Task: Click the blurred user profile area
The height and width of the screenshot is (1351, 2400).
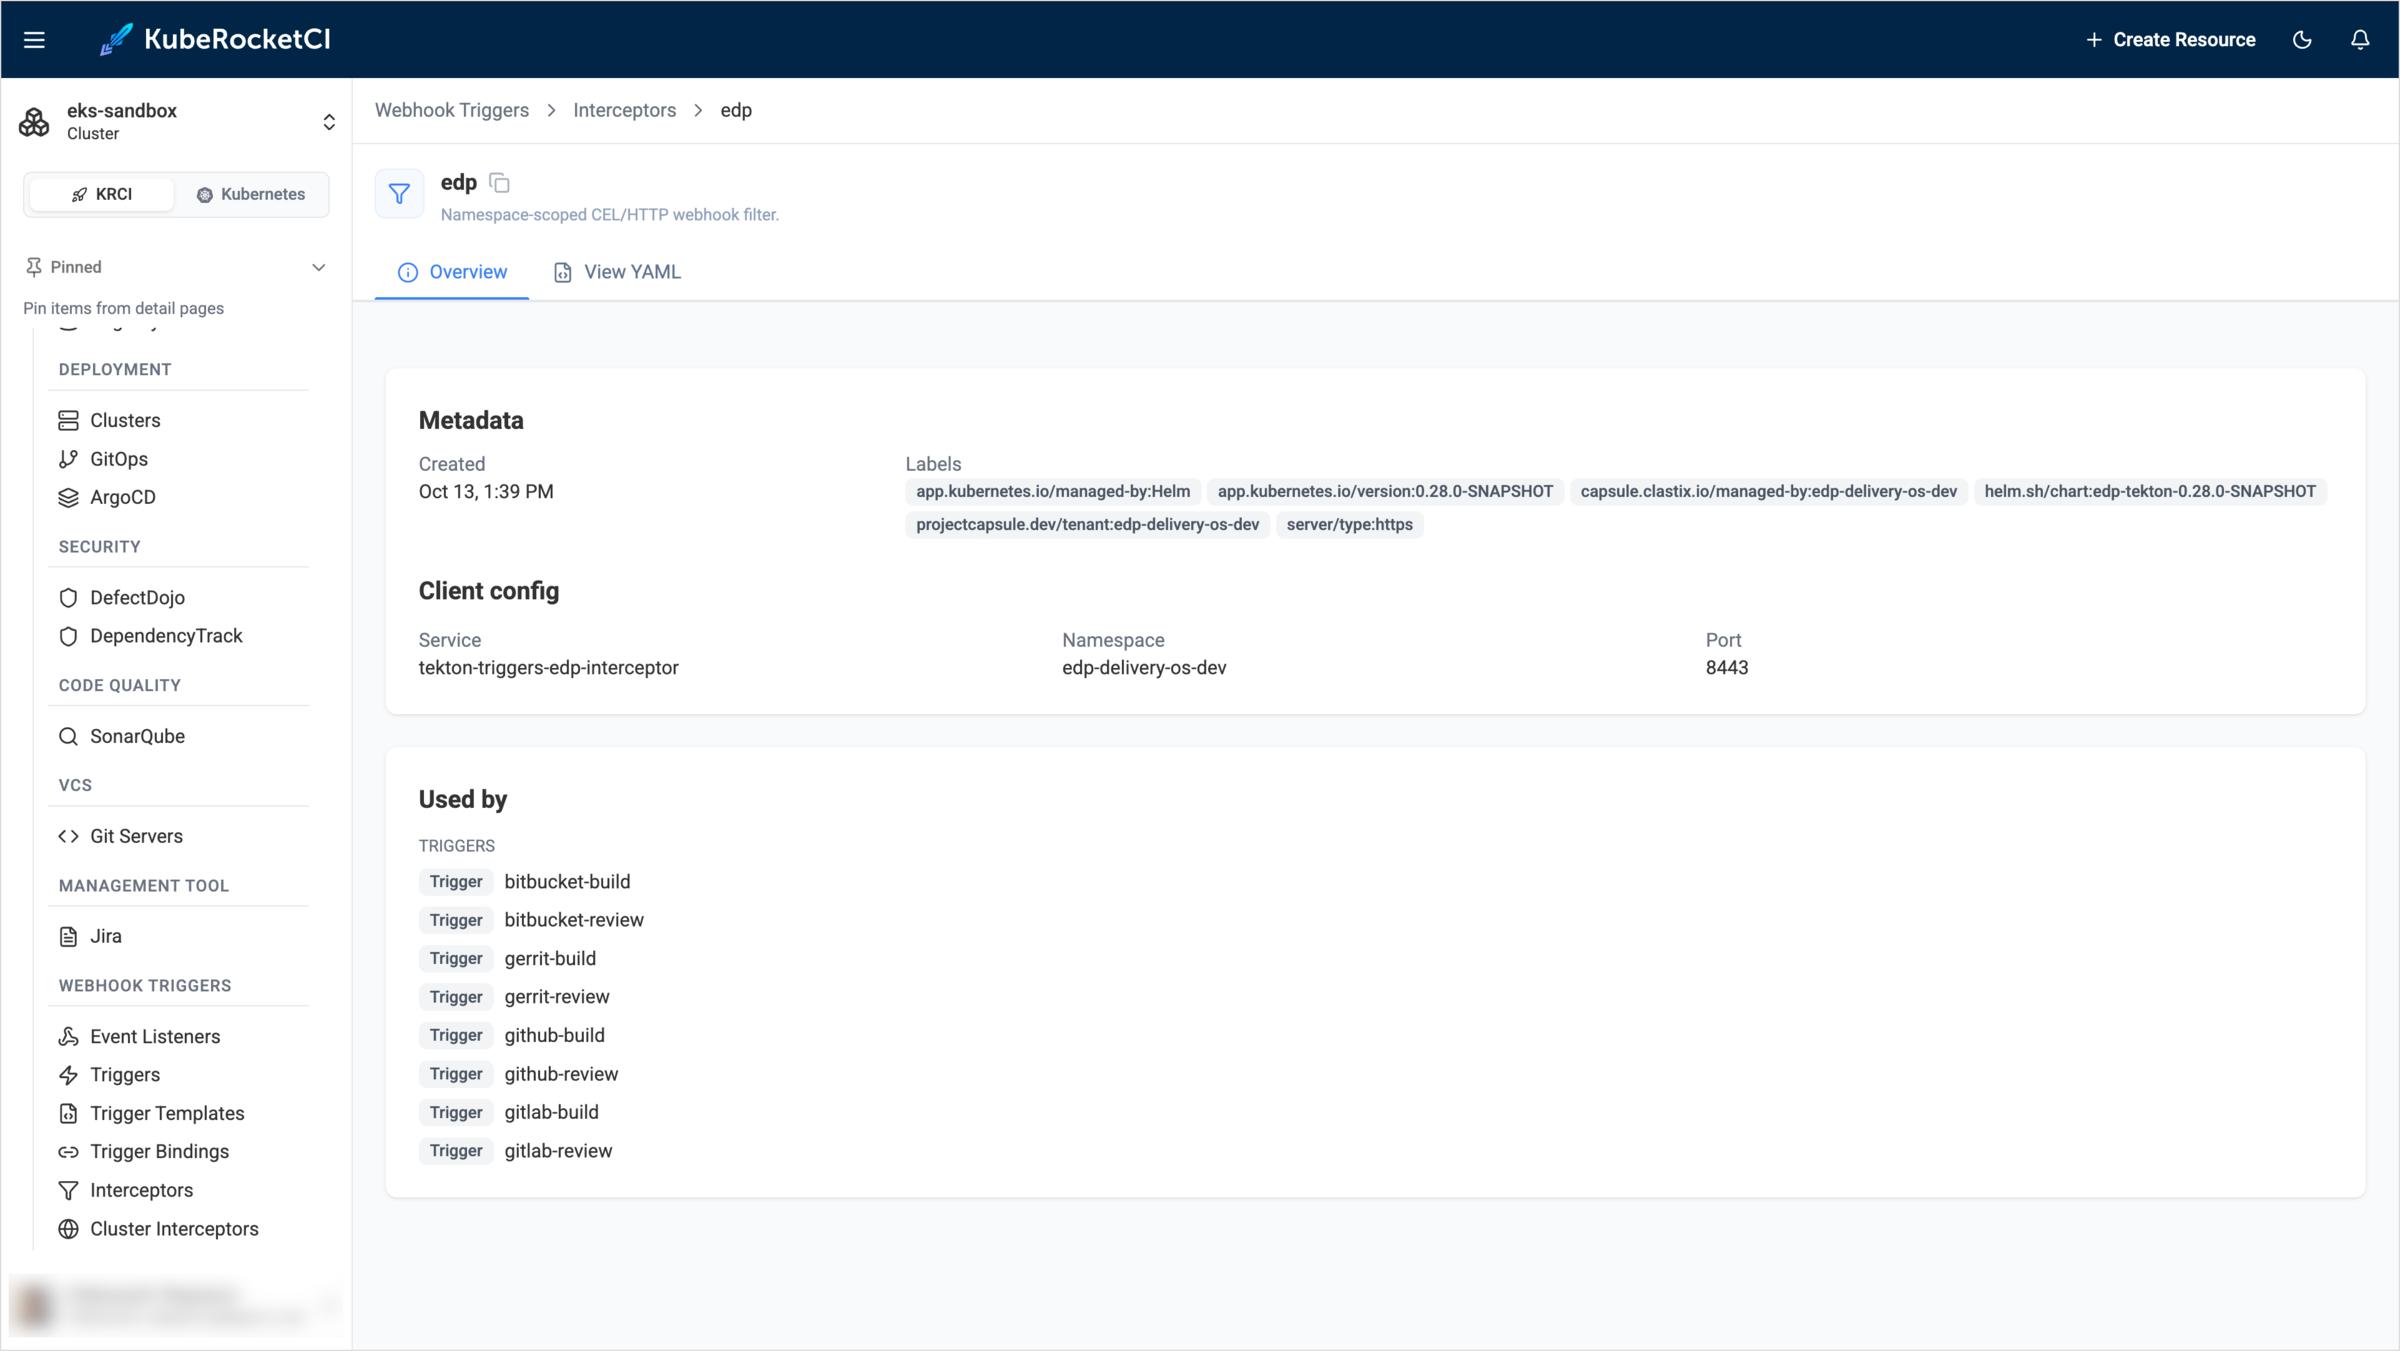Action: 175,1305
